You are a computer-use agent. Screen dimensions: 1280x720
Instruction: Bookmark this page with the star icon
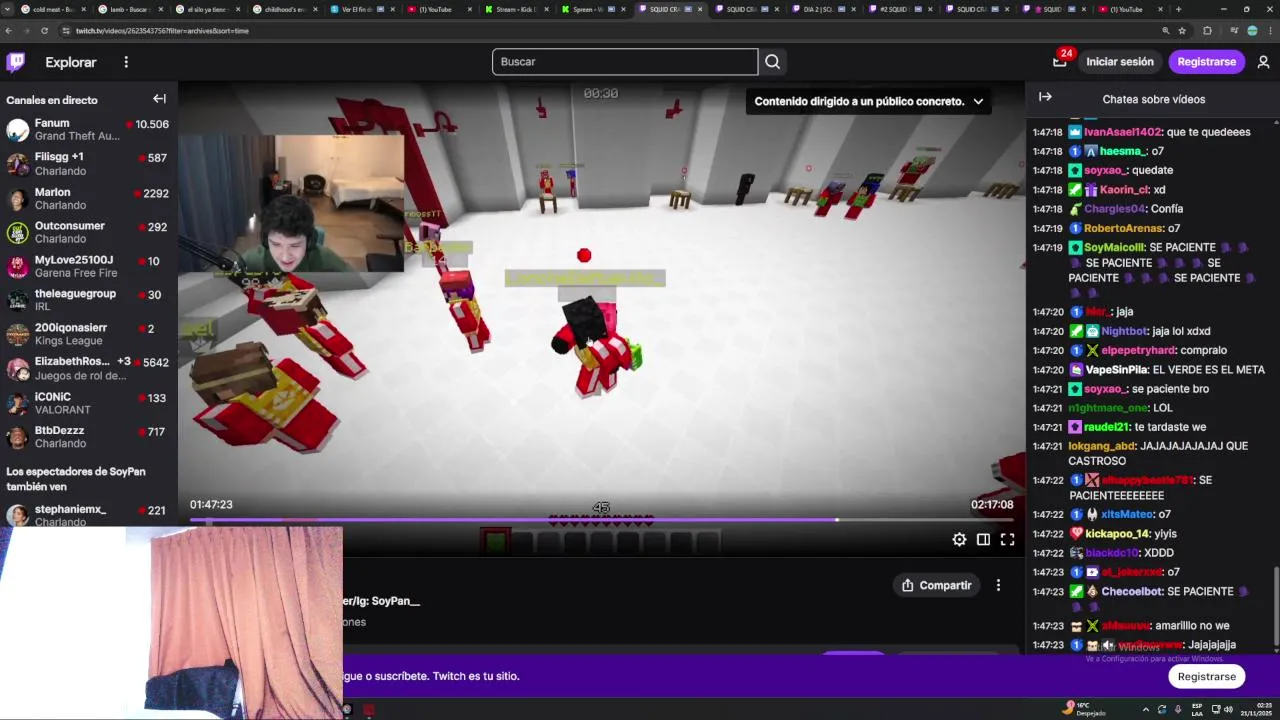[x=1182, y=31]
